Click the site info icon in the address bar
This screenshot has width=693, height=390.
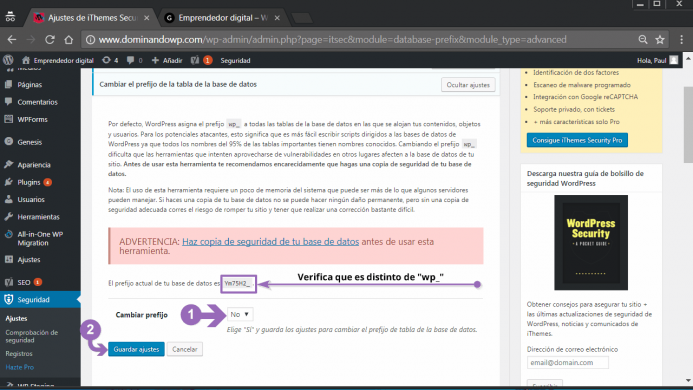[90, 40]
